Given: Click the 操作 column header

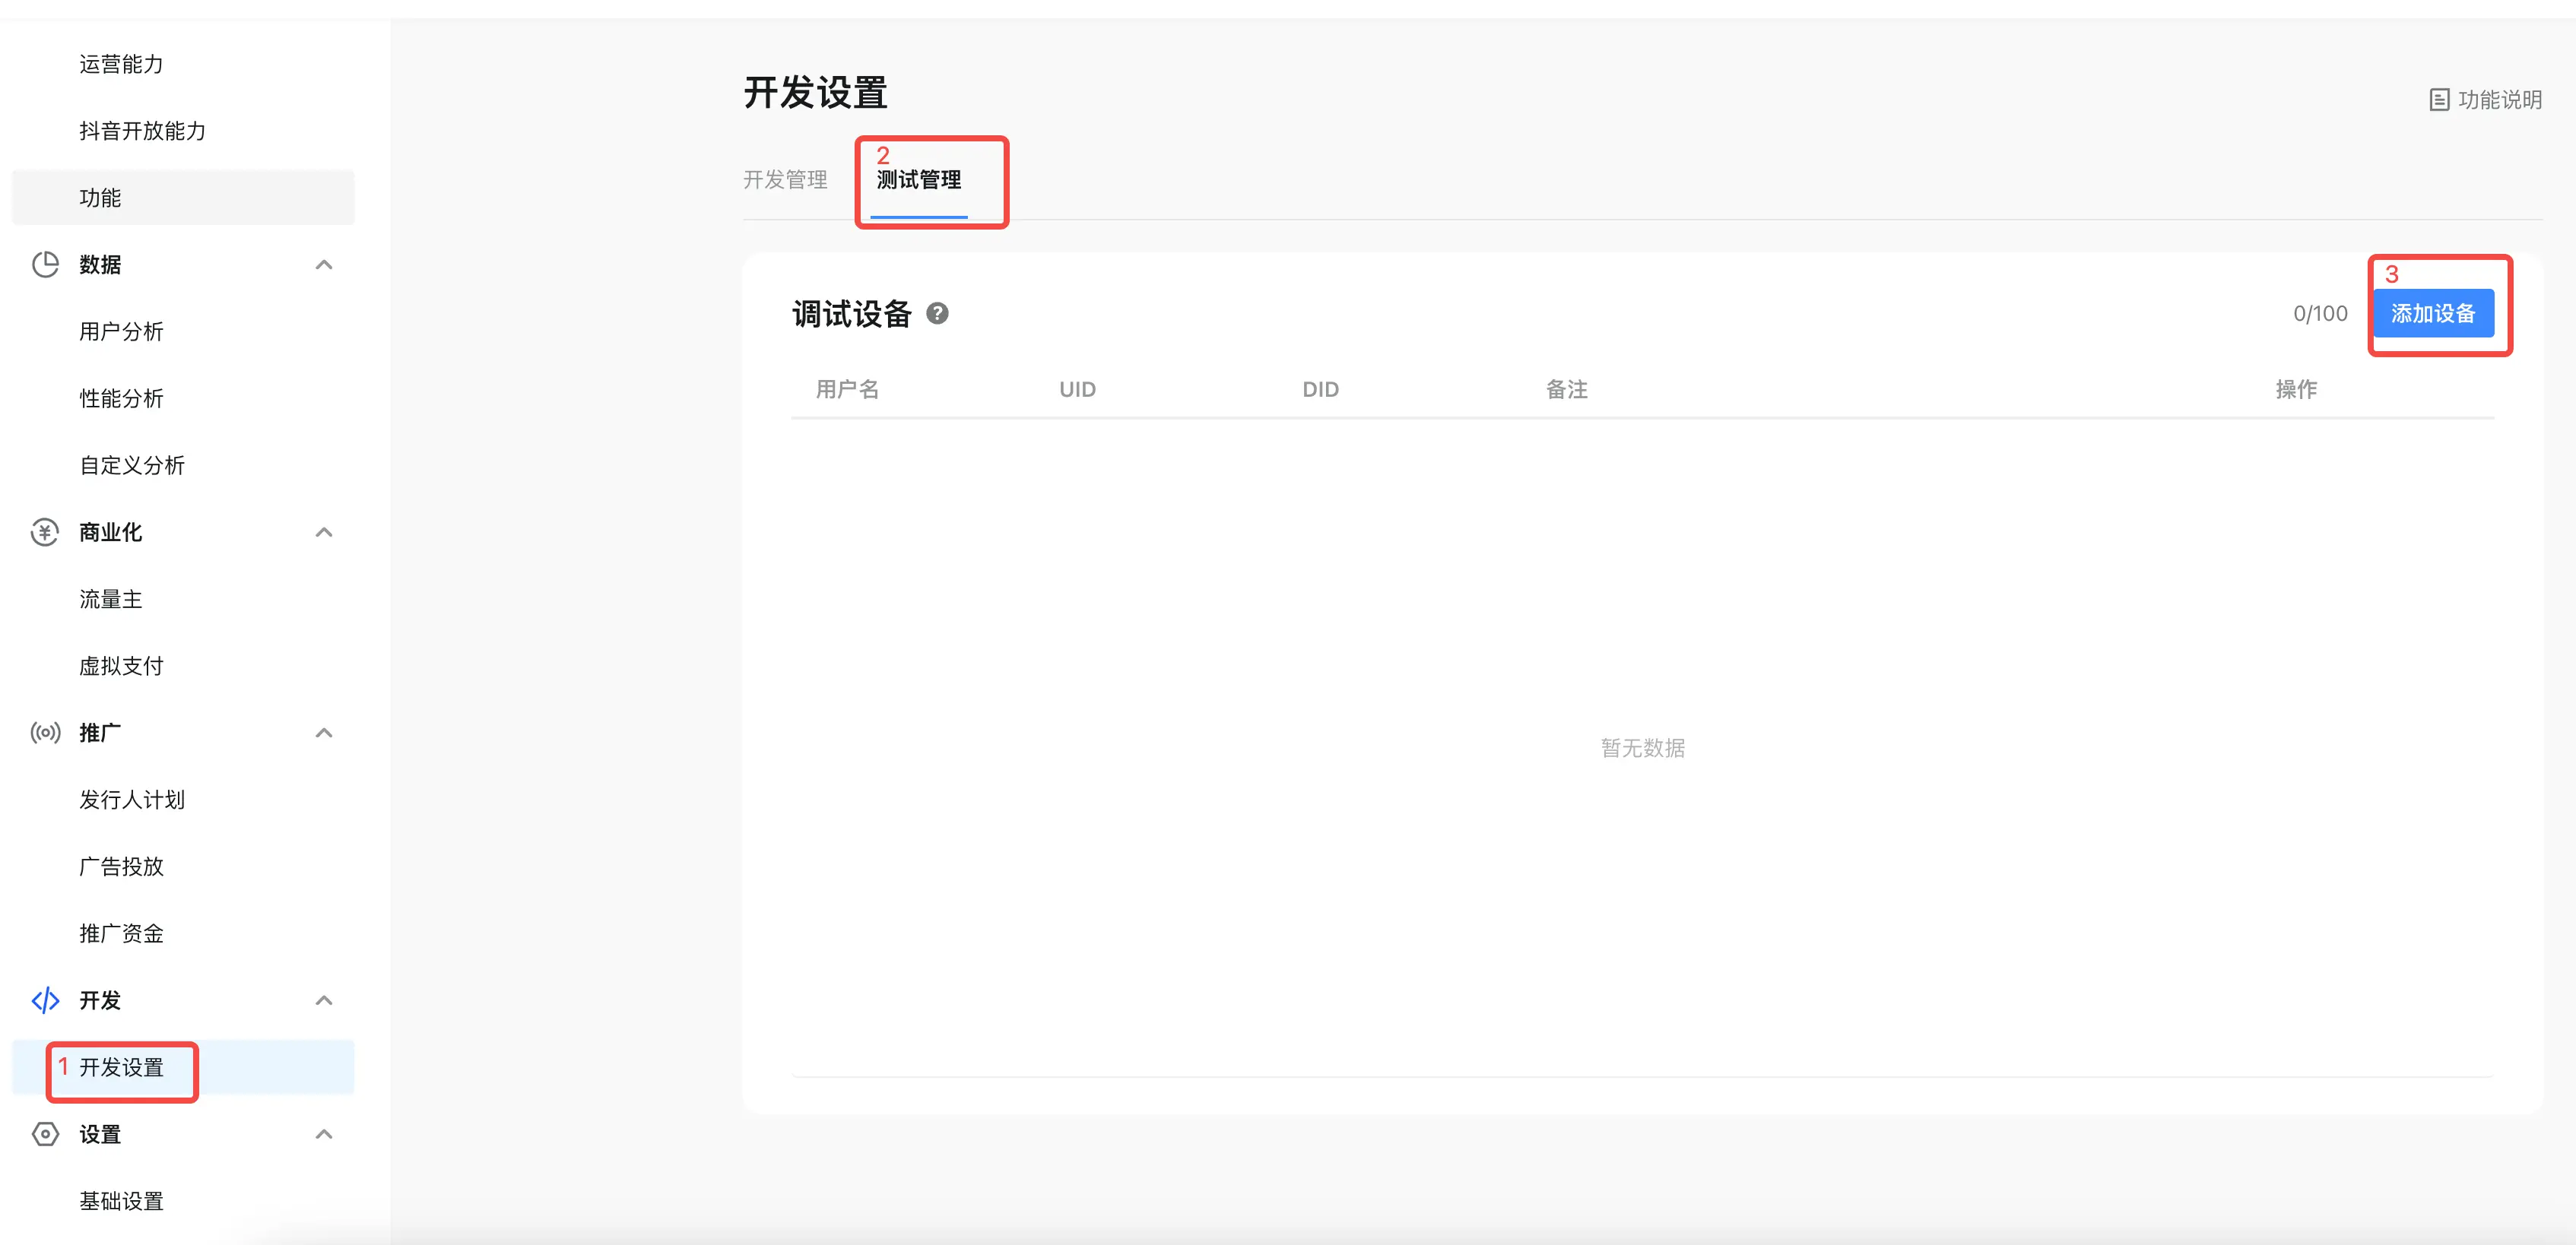Looking at the screenshot, I should (x=2296, y=389).
